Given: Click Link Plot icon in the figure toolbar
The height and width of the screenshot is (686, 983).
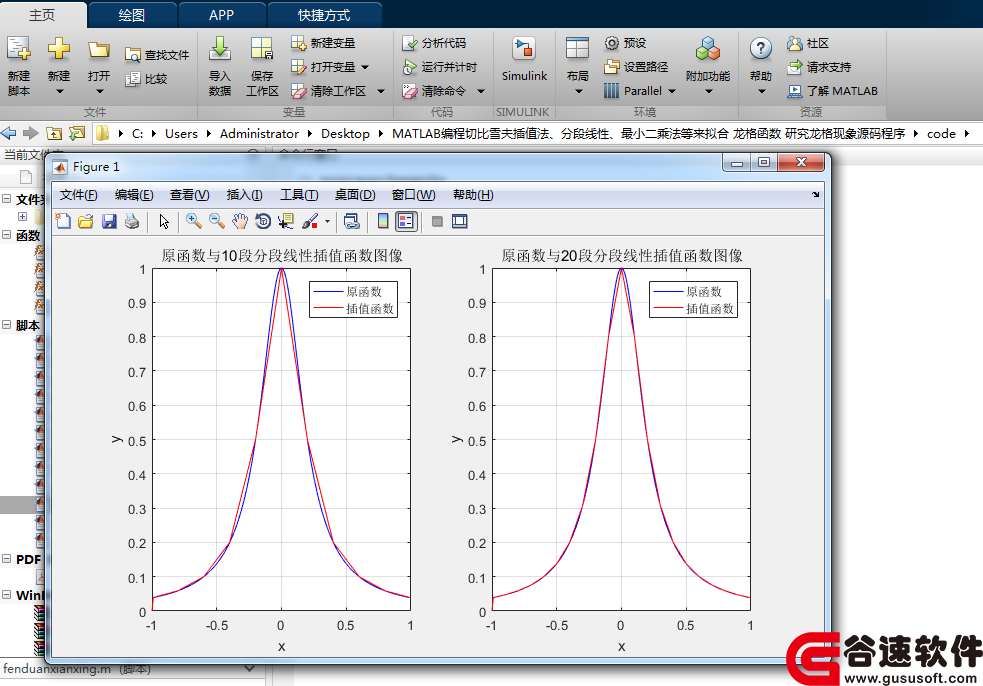Looking at the screenshot, I should (352, 221).
